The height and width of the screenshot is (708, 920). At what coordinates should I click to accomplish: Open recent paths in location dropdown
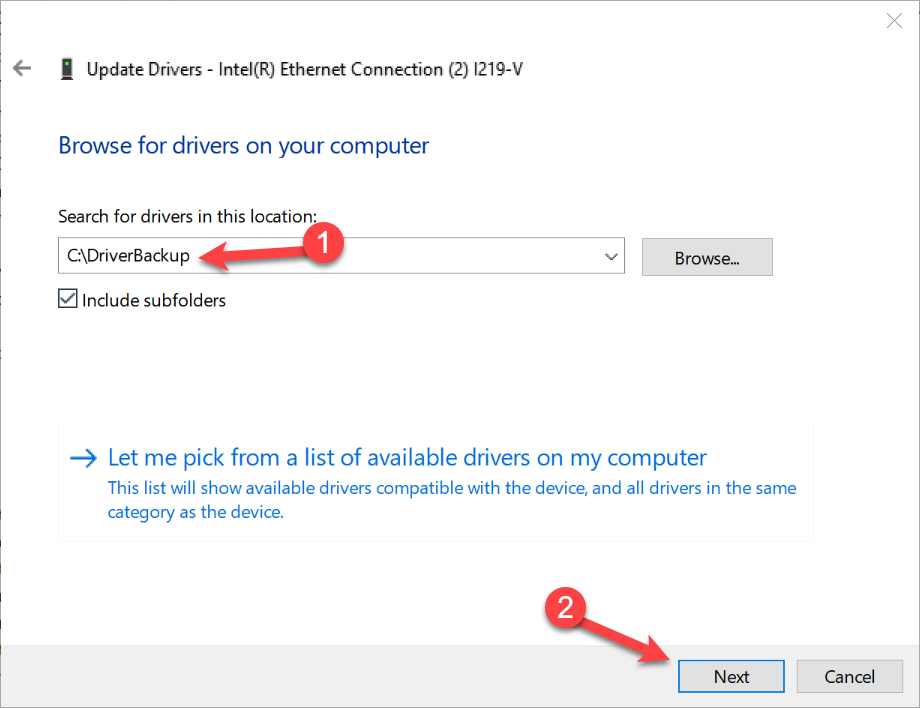pos(610,256)
